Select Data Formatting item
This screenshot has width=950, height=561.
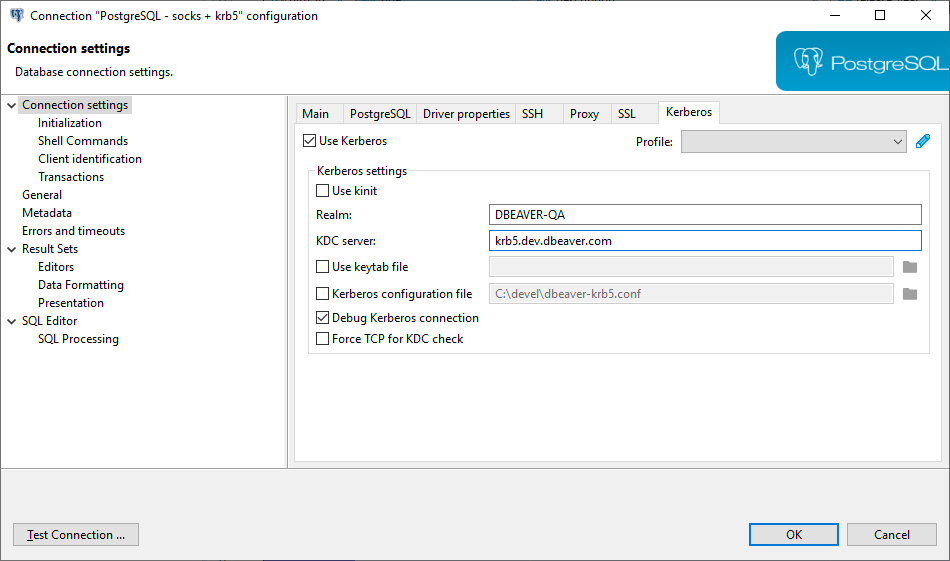click(81, 285)
